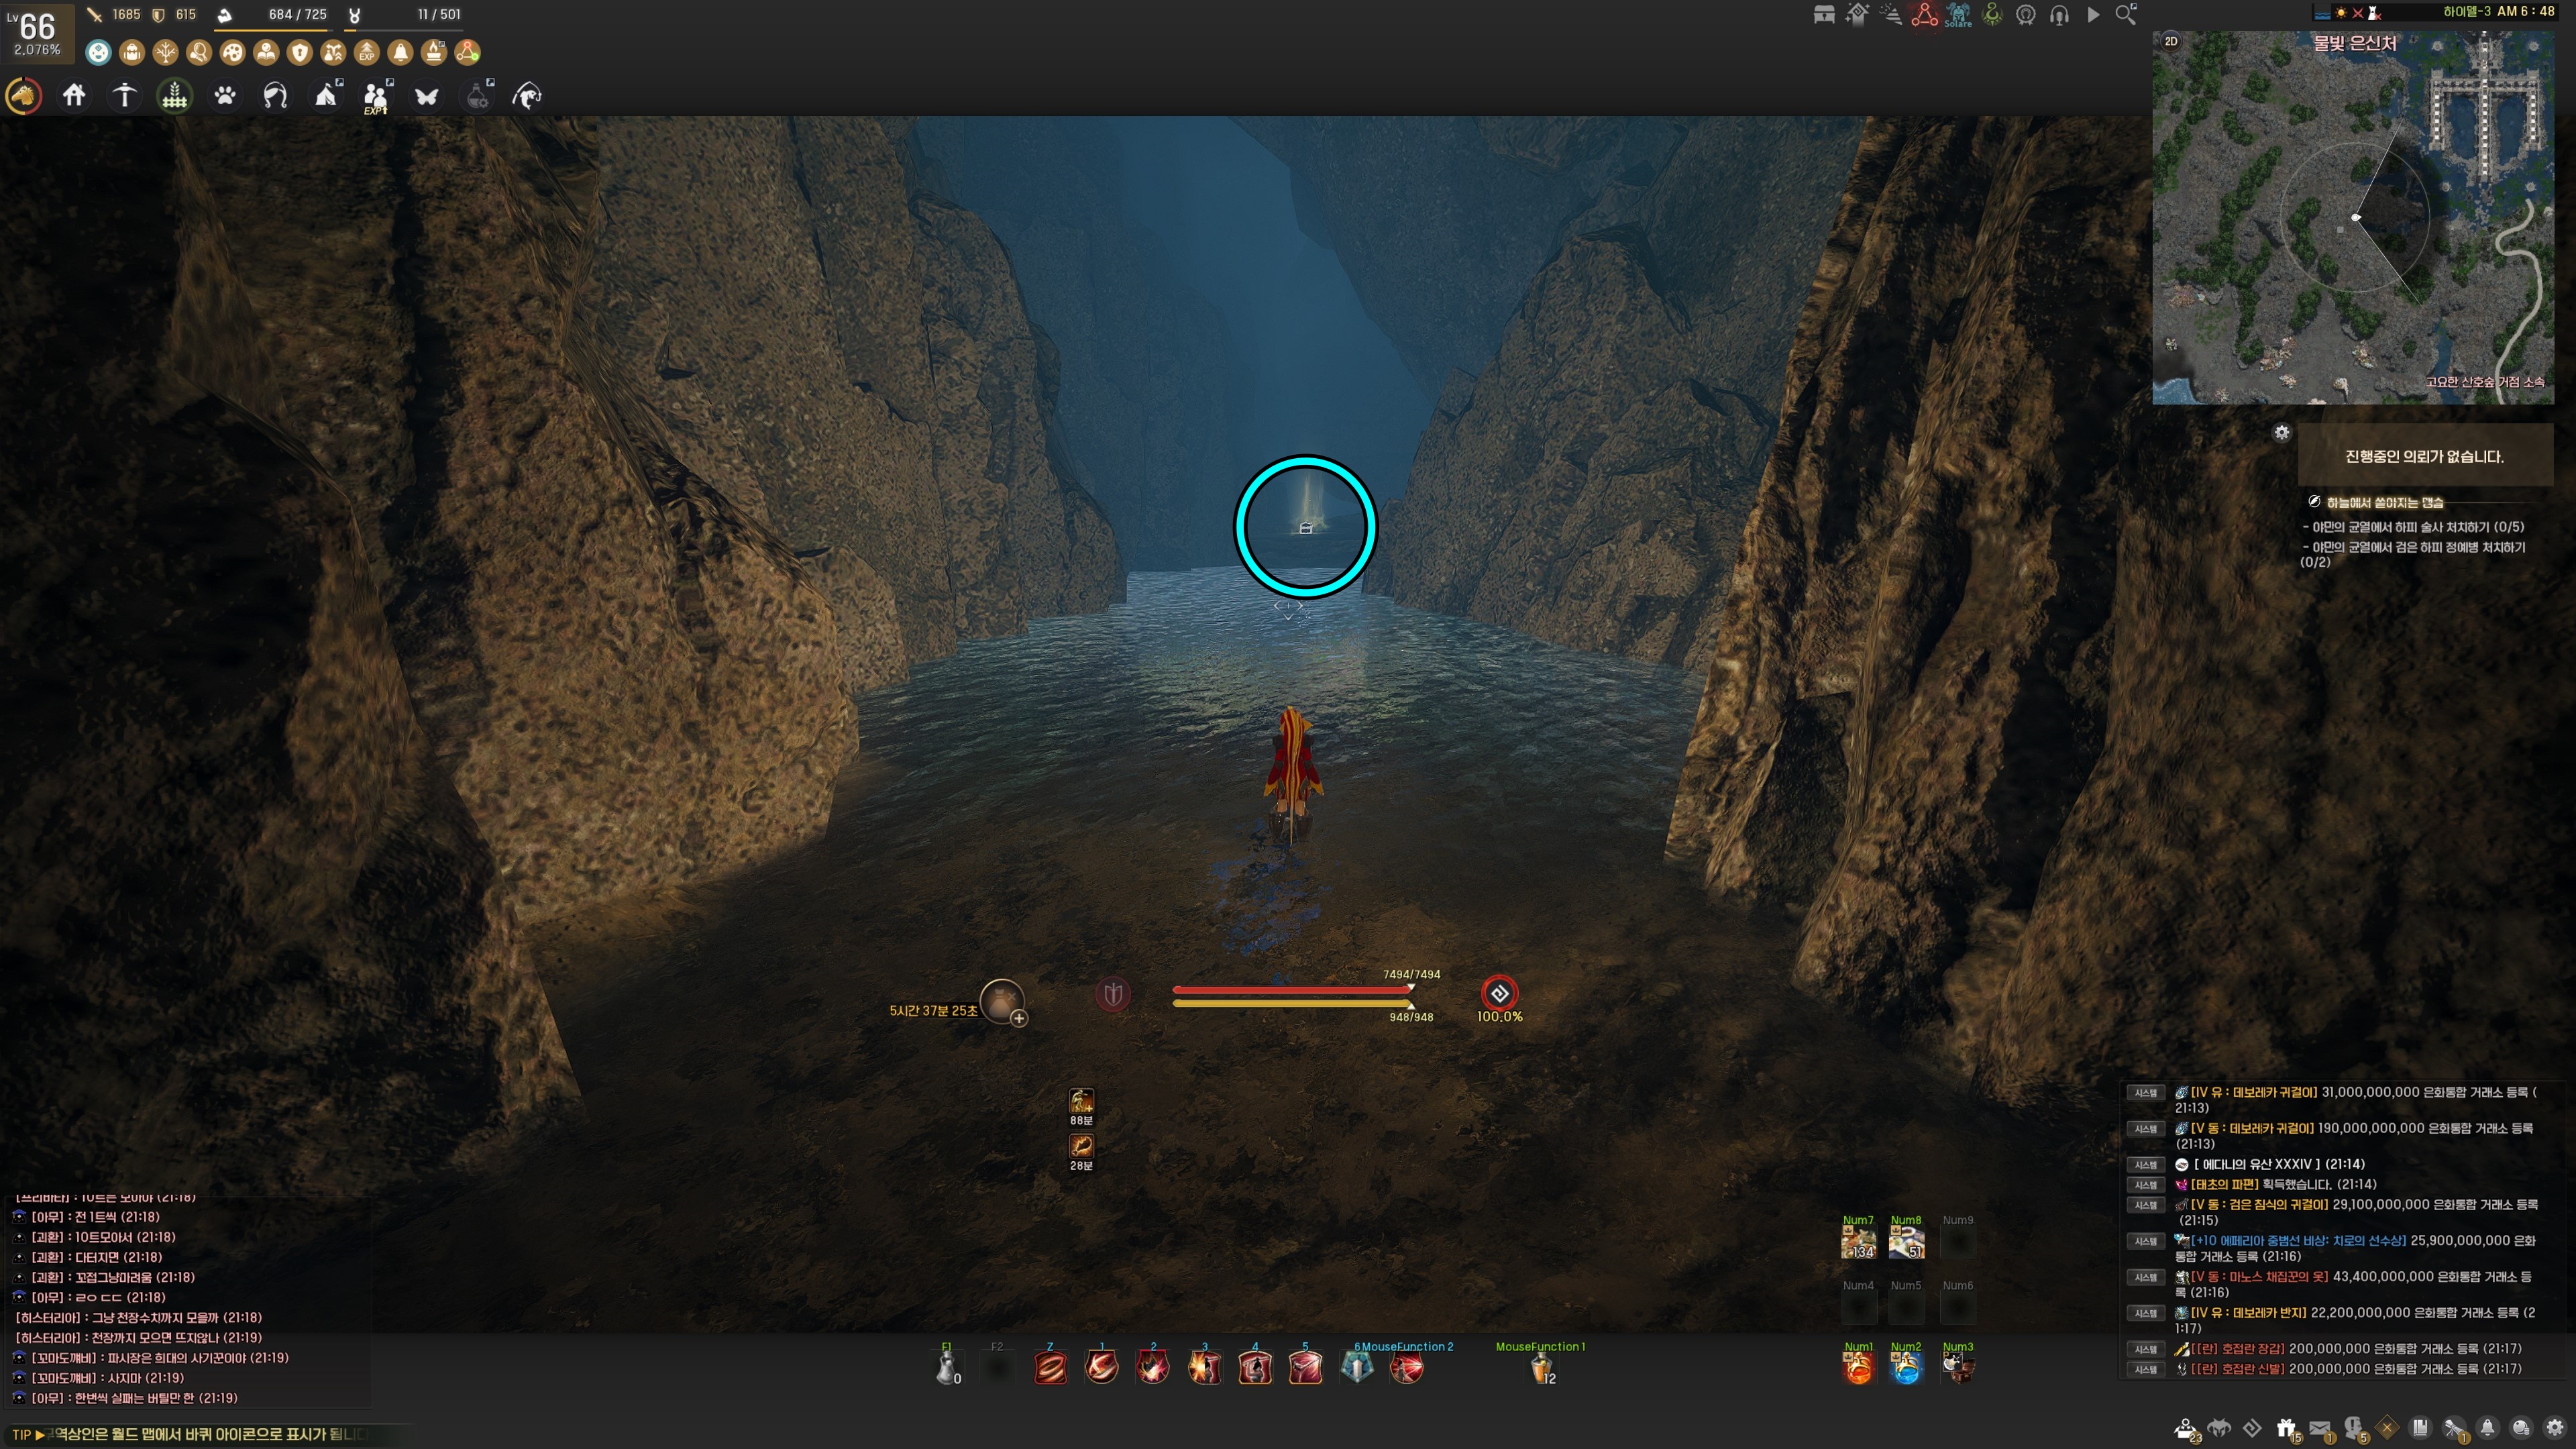Click the residence house icon
Screen dimensions: 2576x1449
click(74, 96)
